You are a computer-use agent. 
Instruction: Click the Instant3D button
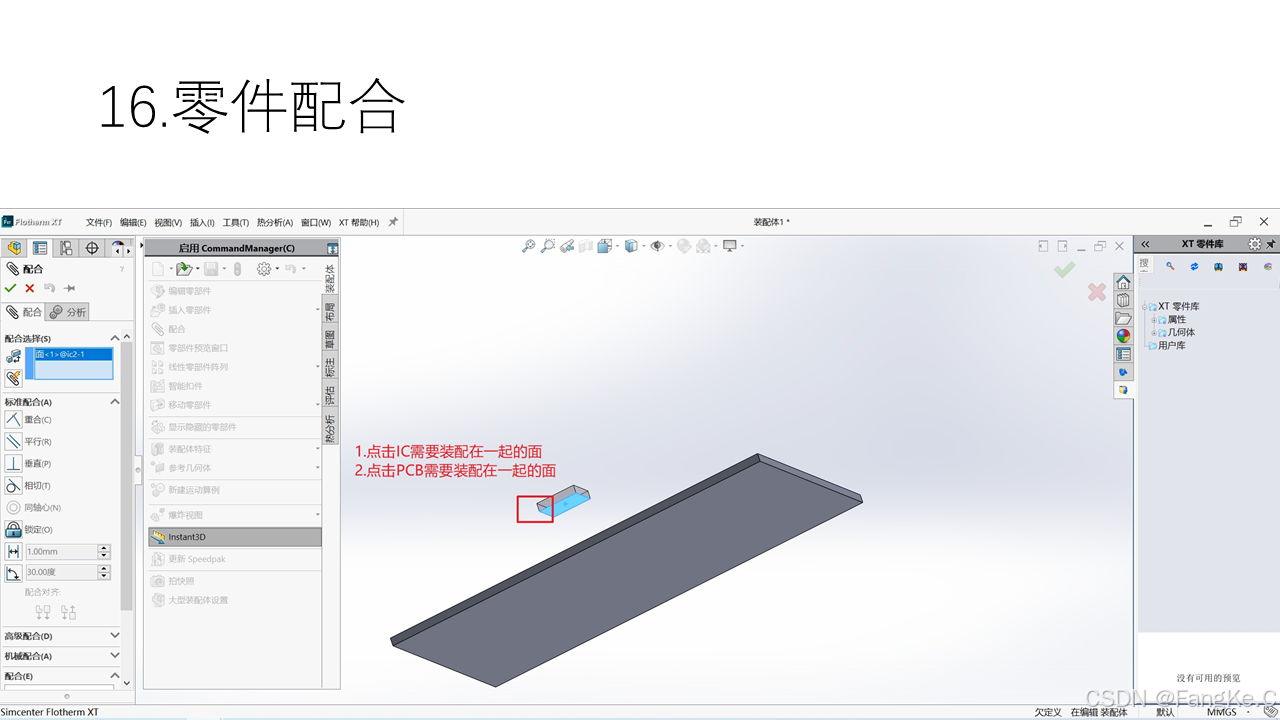[x=235, y=537]
